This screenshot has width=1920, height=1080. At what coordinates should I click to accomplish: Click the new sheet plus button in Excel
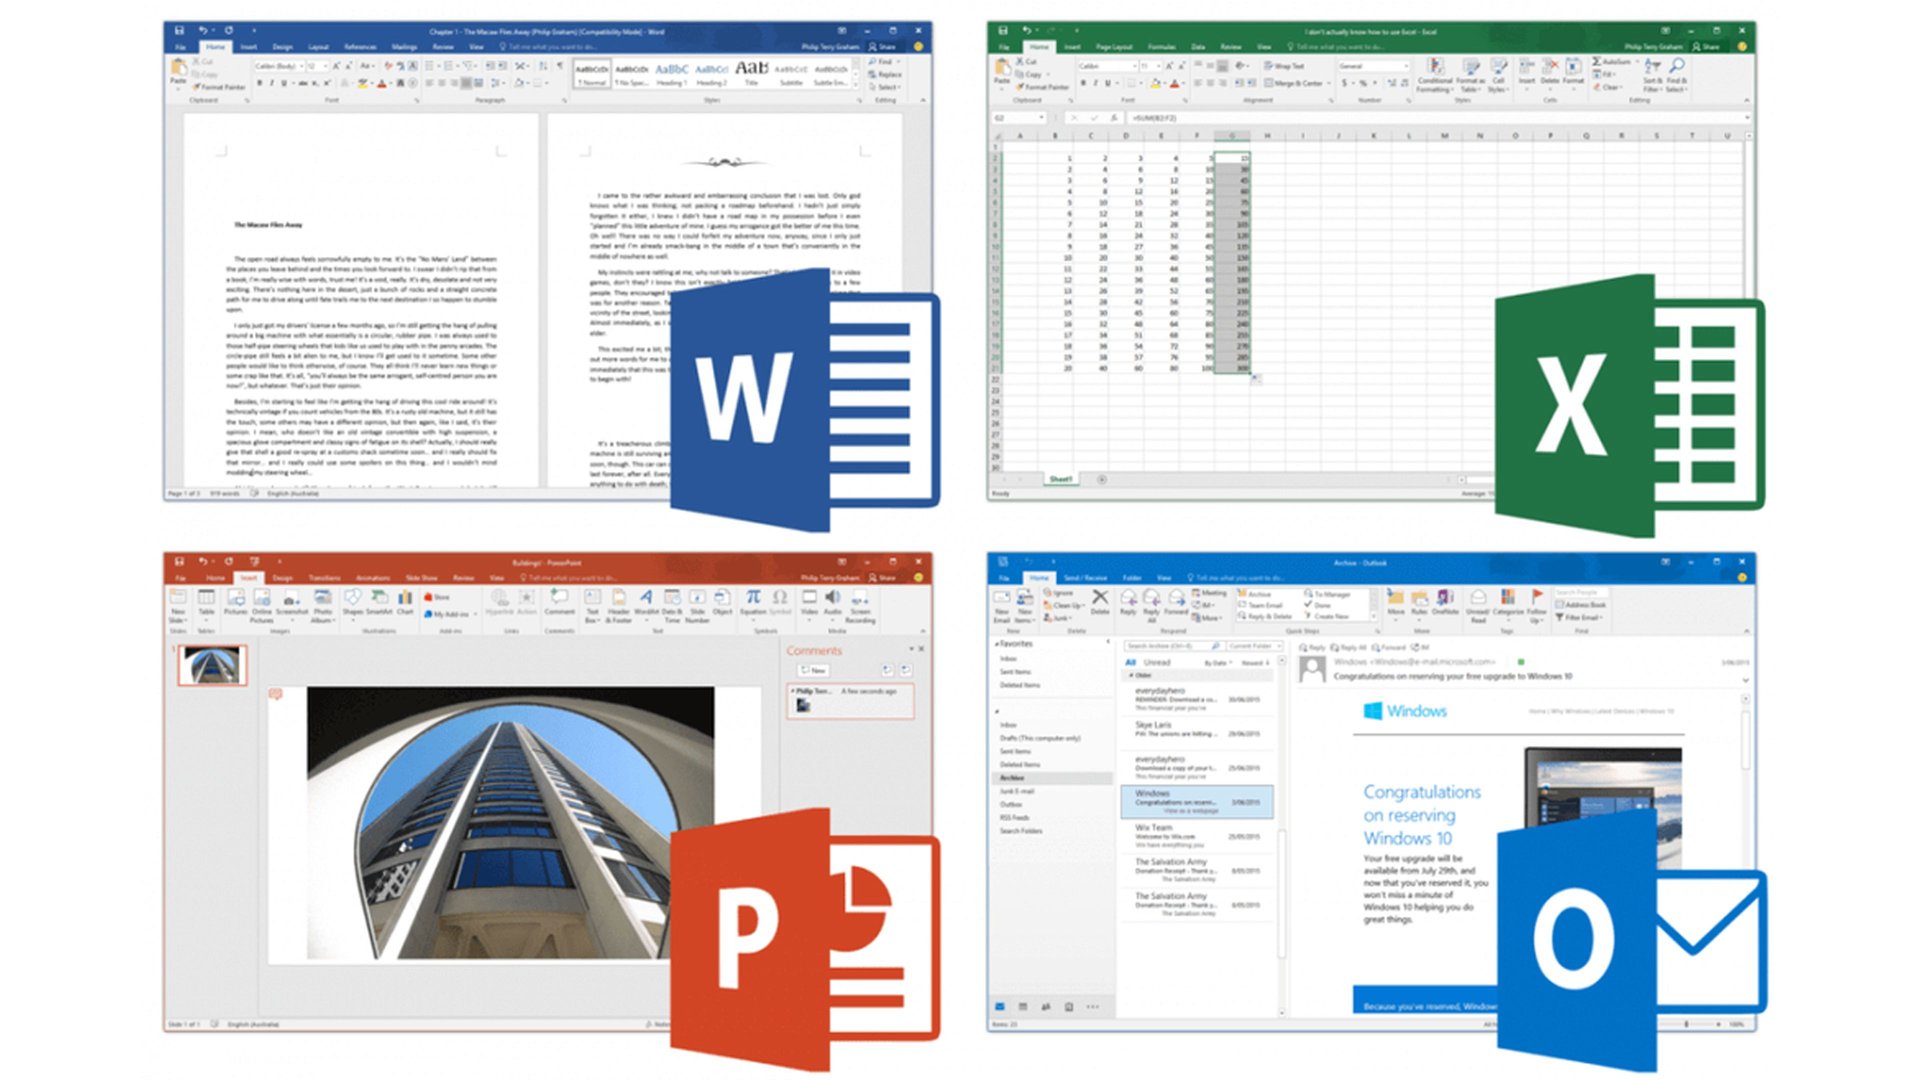pyautogui.click(x=1102, y=480)
